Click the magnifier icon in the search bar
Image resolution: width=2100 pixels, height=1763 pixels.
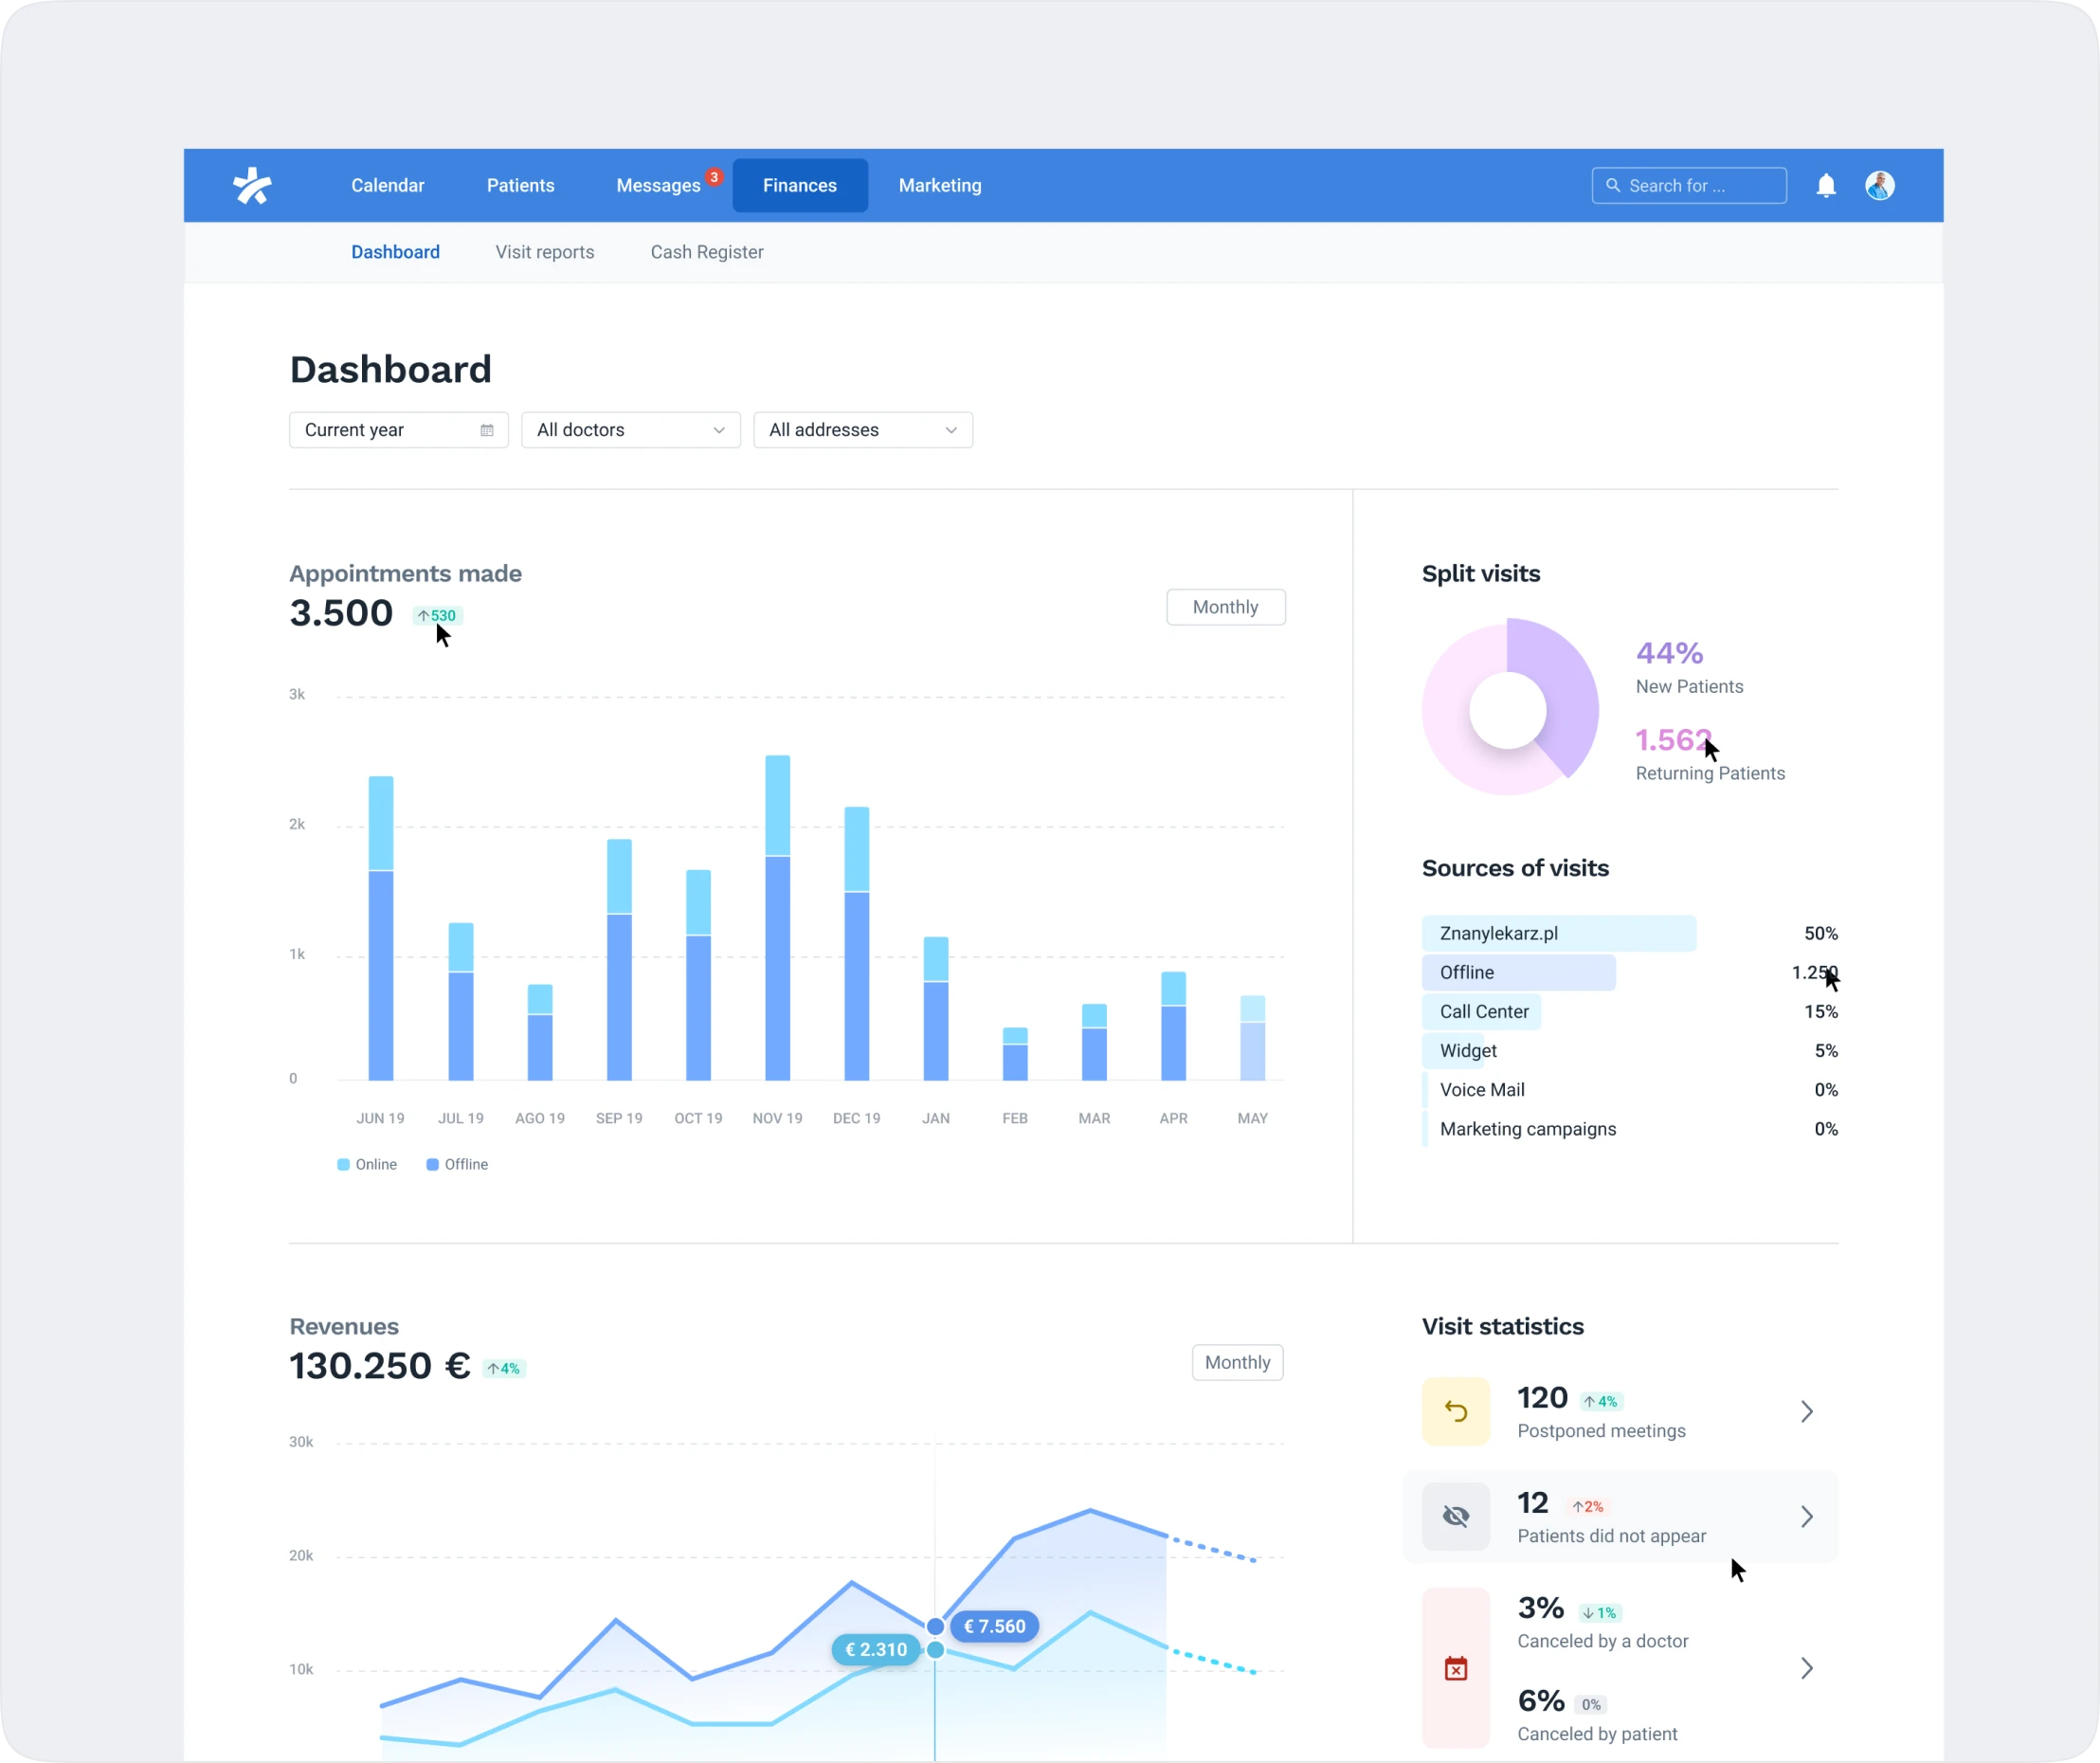point(1613,185)
